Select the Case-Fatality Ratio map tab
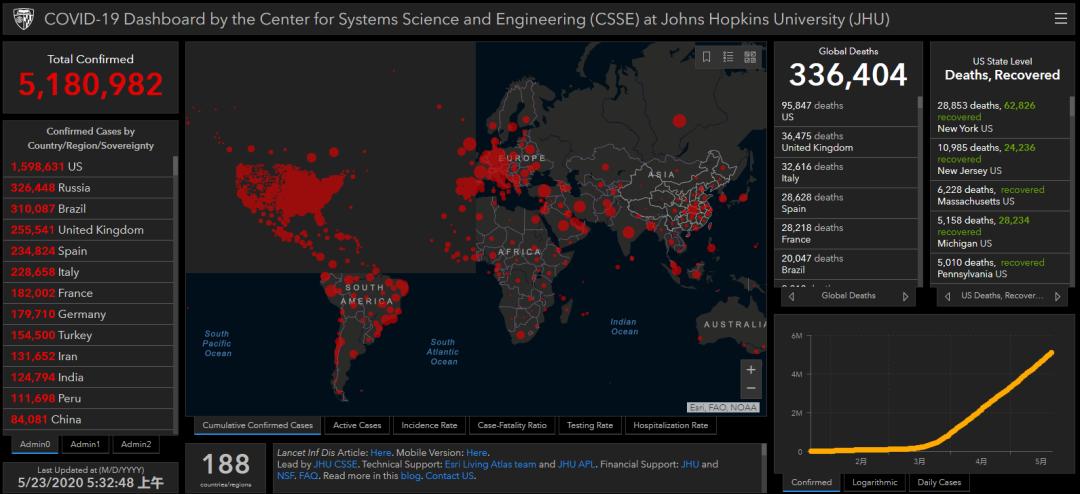This screenshot has width=1080, height=494. [x=512, y=425]
